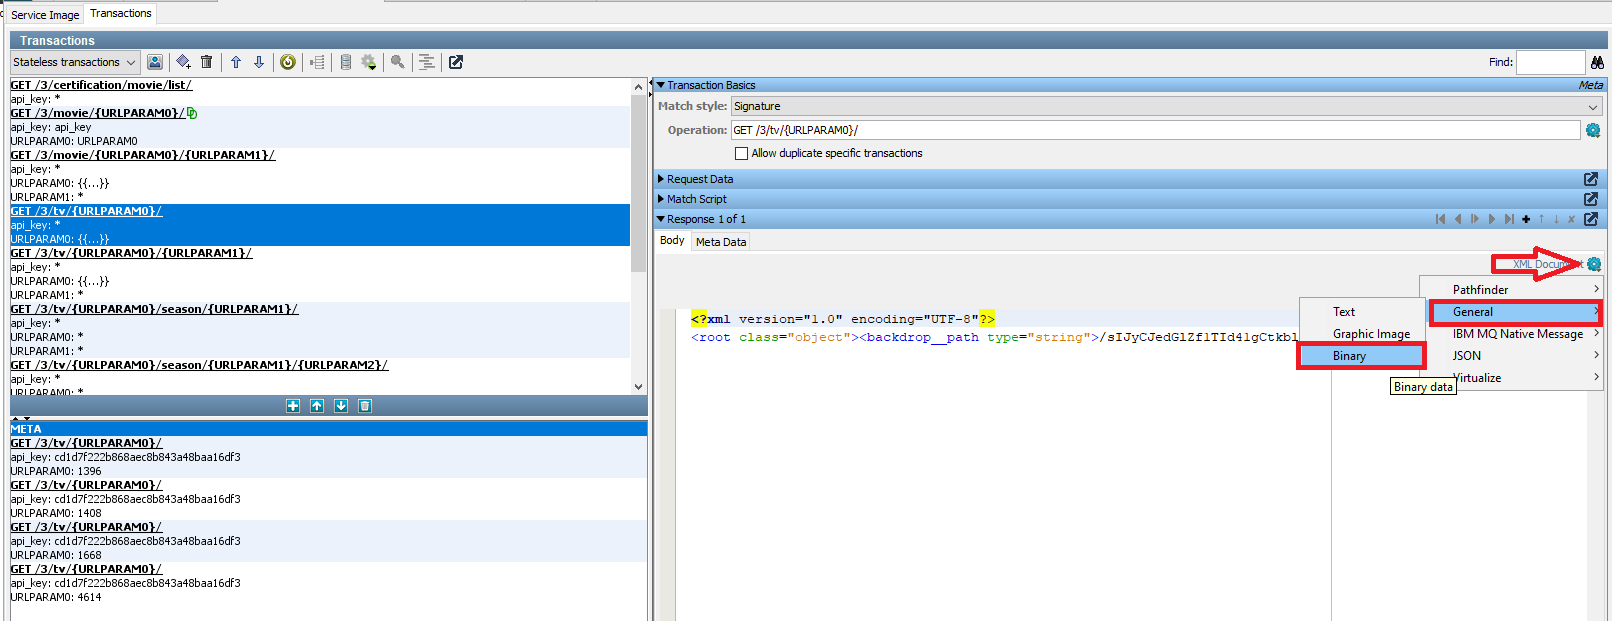The width and height of the screenshot is (1612, 621).
Task: Add a new response with the plus icon
Action: click(x=1526, y=219)
